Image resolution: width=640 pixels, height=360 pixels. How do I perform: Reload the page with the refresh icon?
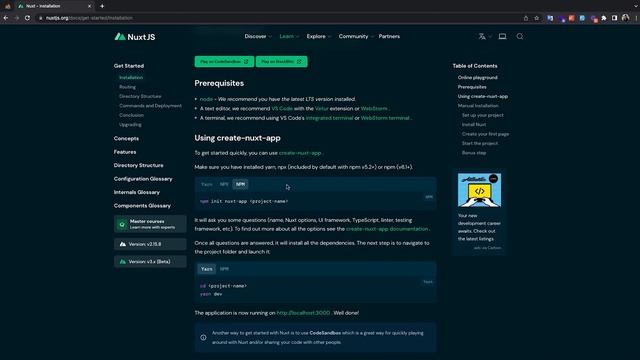click(x=27, y=18)
